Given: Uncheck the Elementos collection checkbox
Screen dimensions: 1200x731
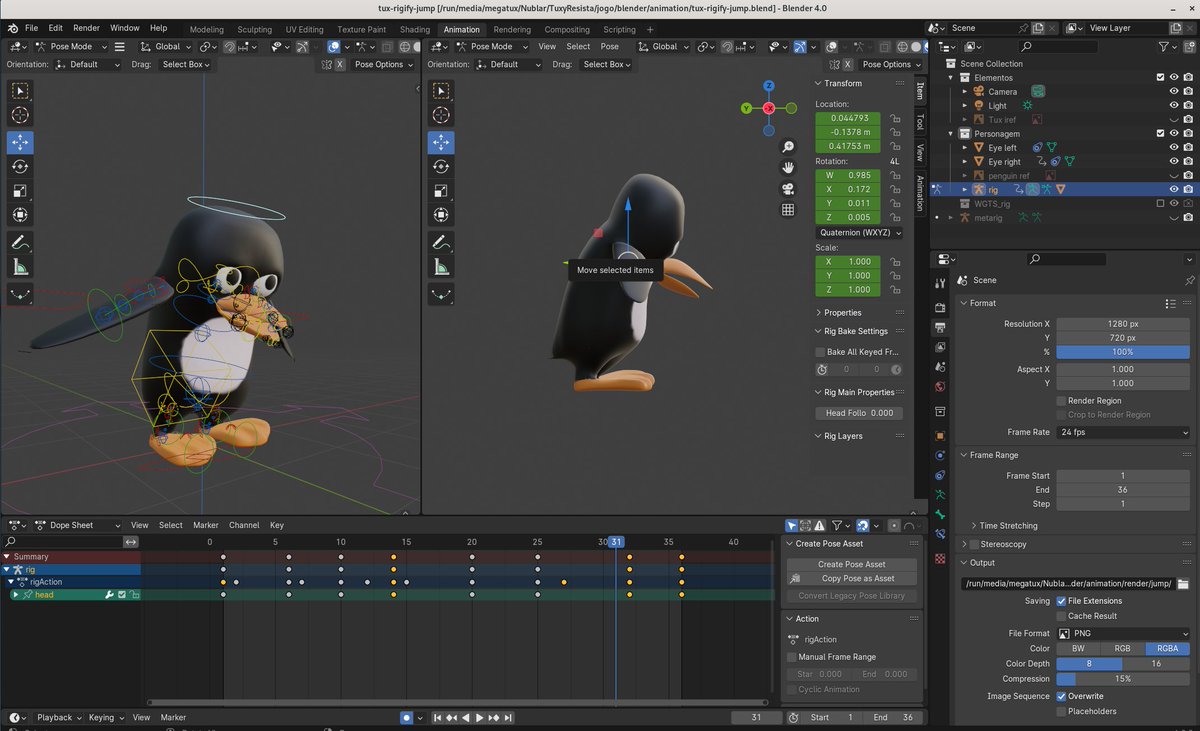Looking at the screenshot, I should (1160, 77).
